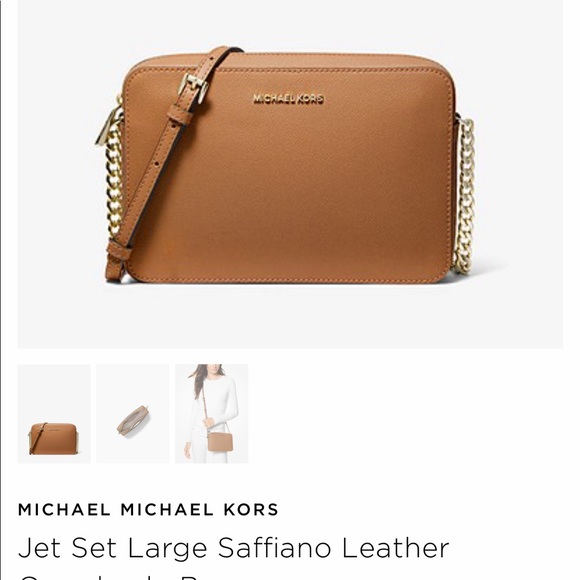Click the zippered pouch in the second thumbnail
Viewport: 580px width, 580px height.
[133, 421]
